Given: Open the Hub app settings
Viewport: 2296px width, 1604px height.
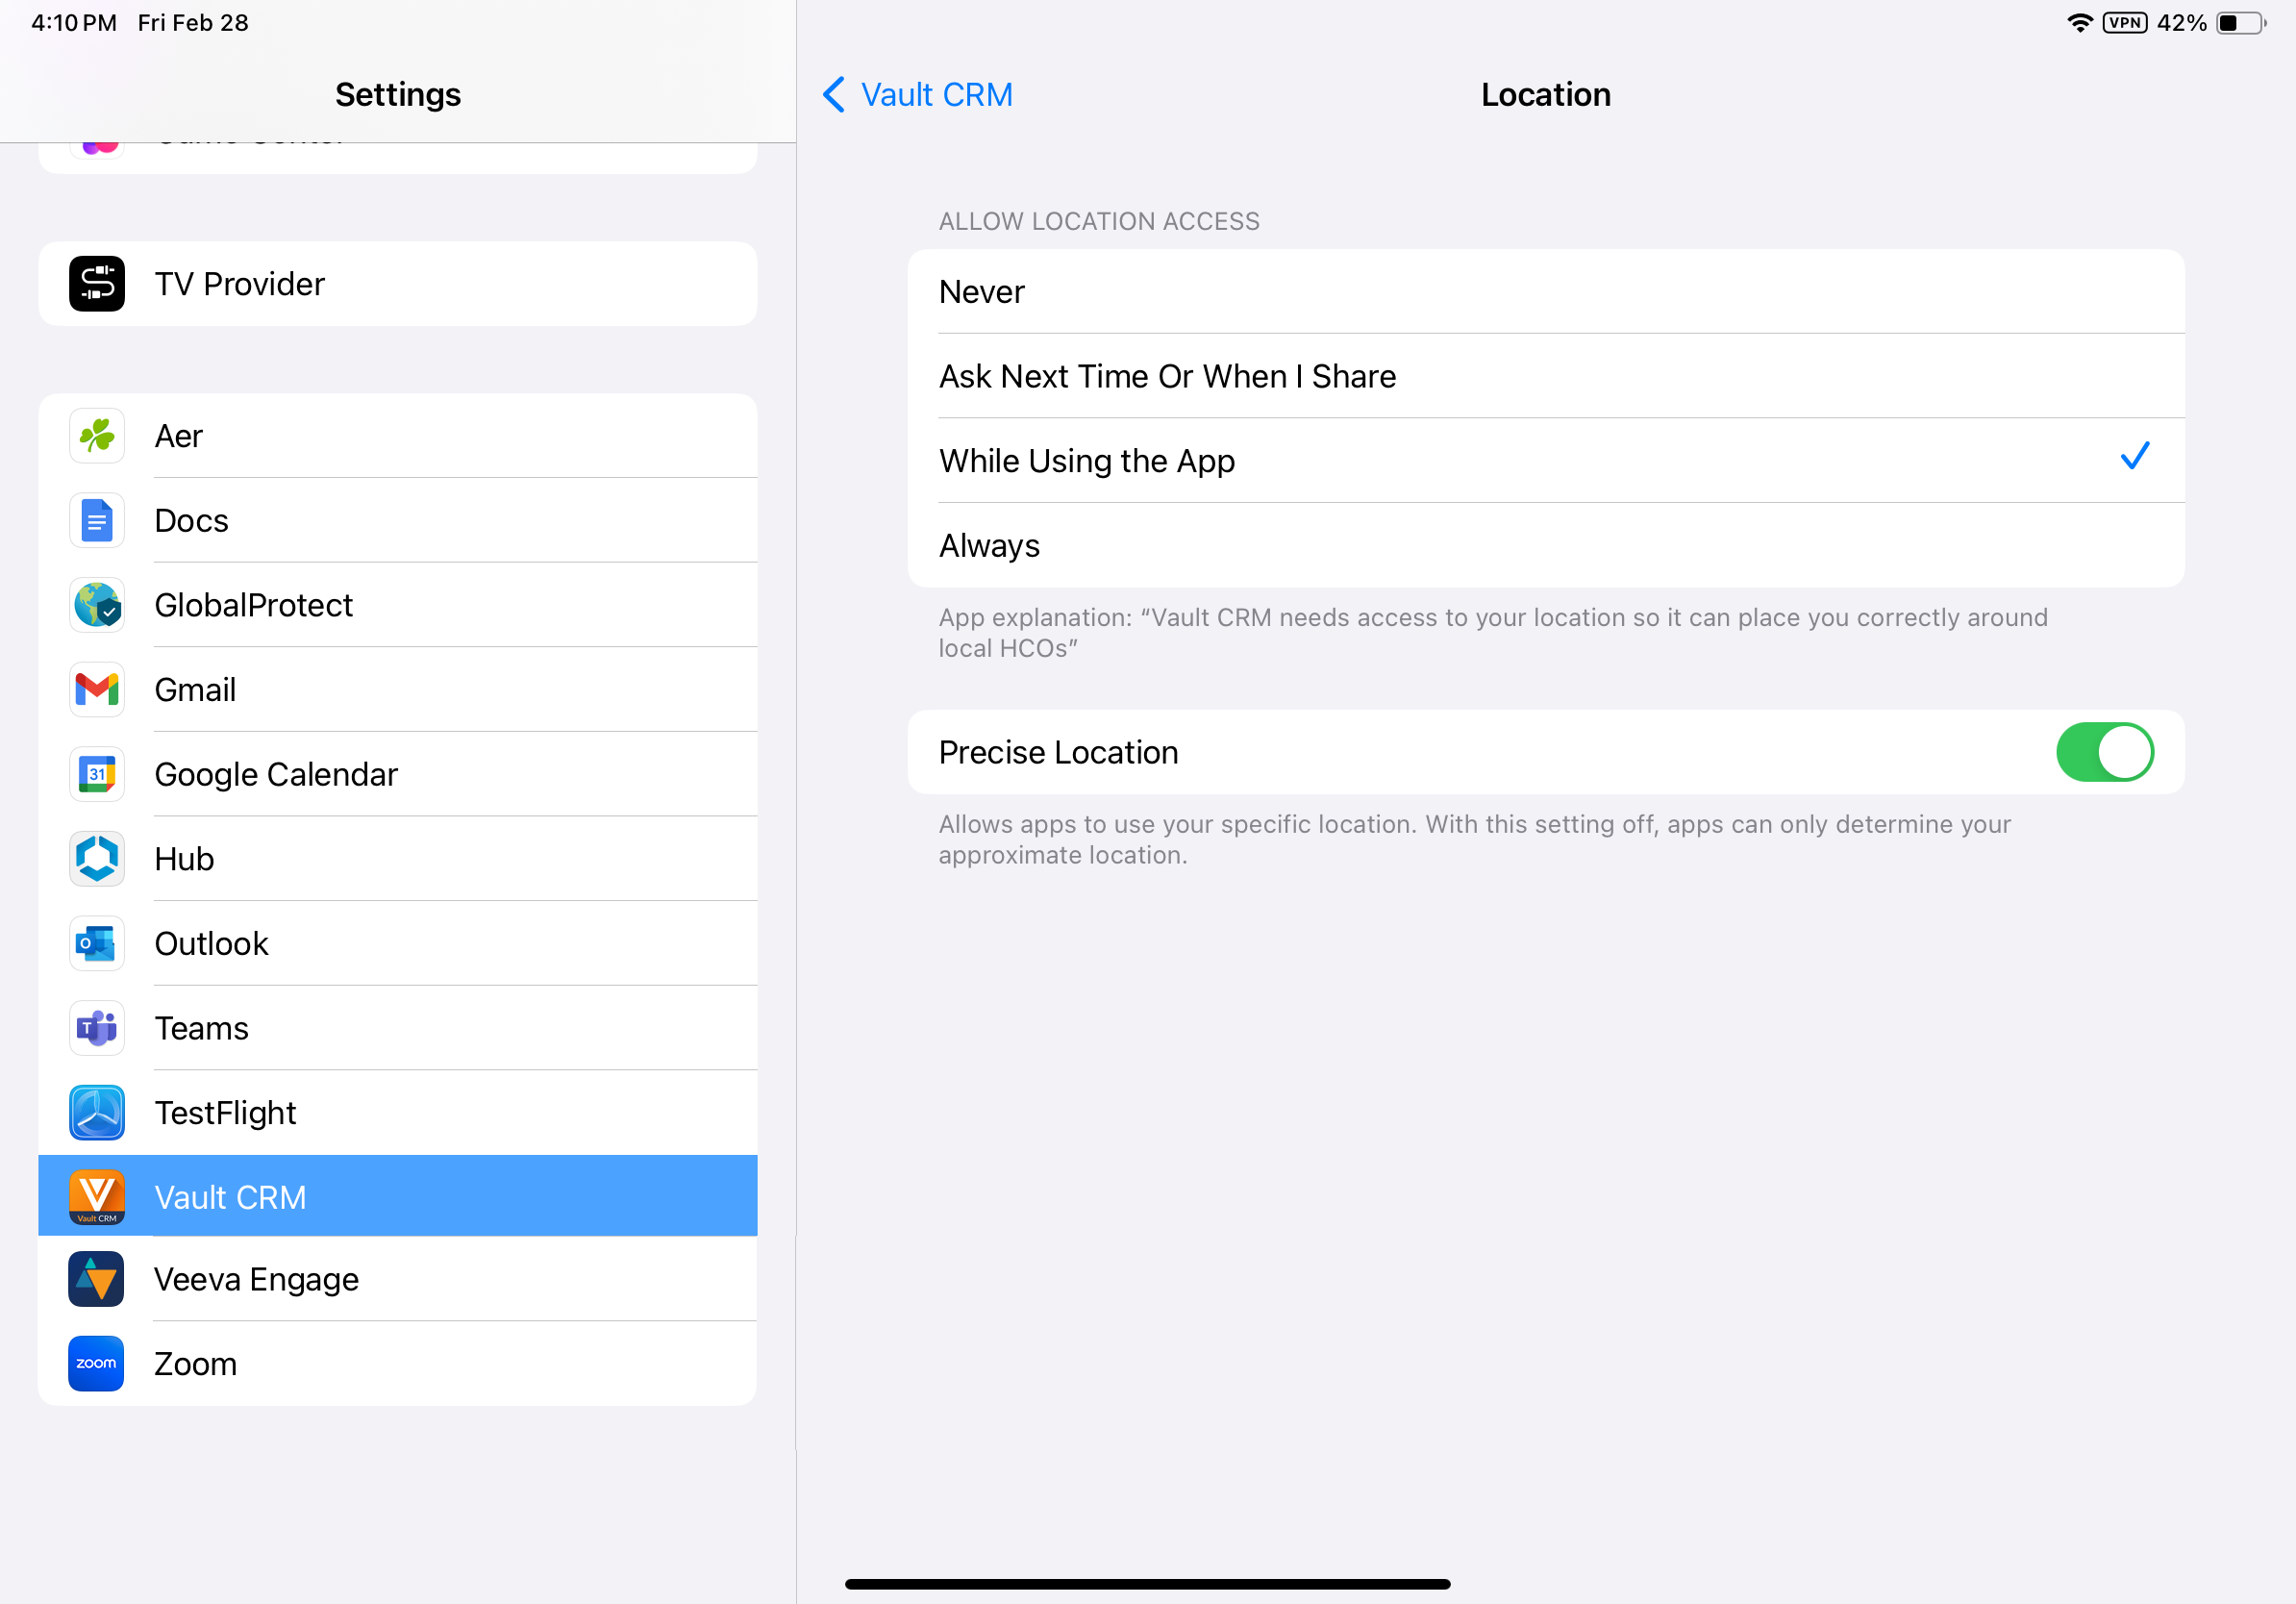Looking at the screenshot, I should click(x=397, y=859).
